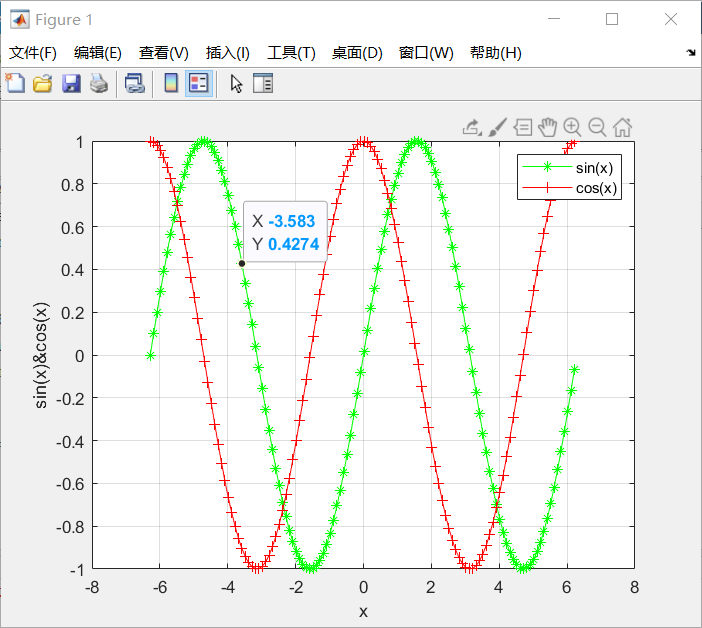This screenshot has width=702, height=628.
Task: Minimize the Figure 1 window
Action: pyautogui.click(x=554, y=19)
